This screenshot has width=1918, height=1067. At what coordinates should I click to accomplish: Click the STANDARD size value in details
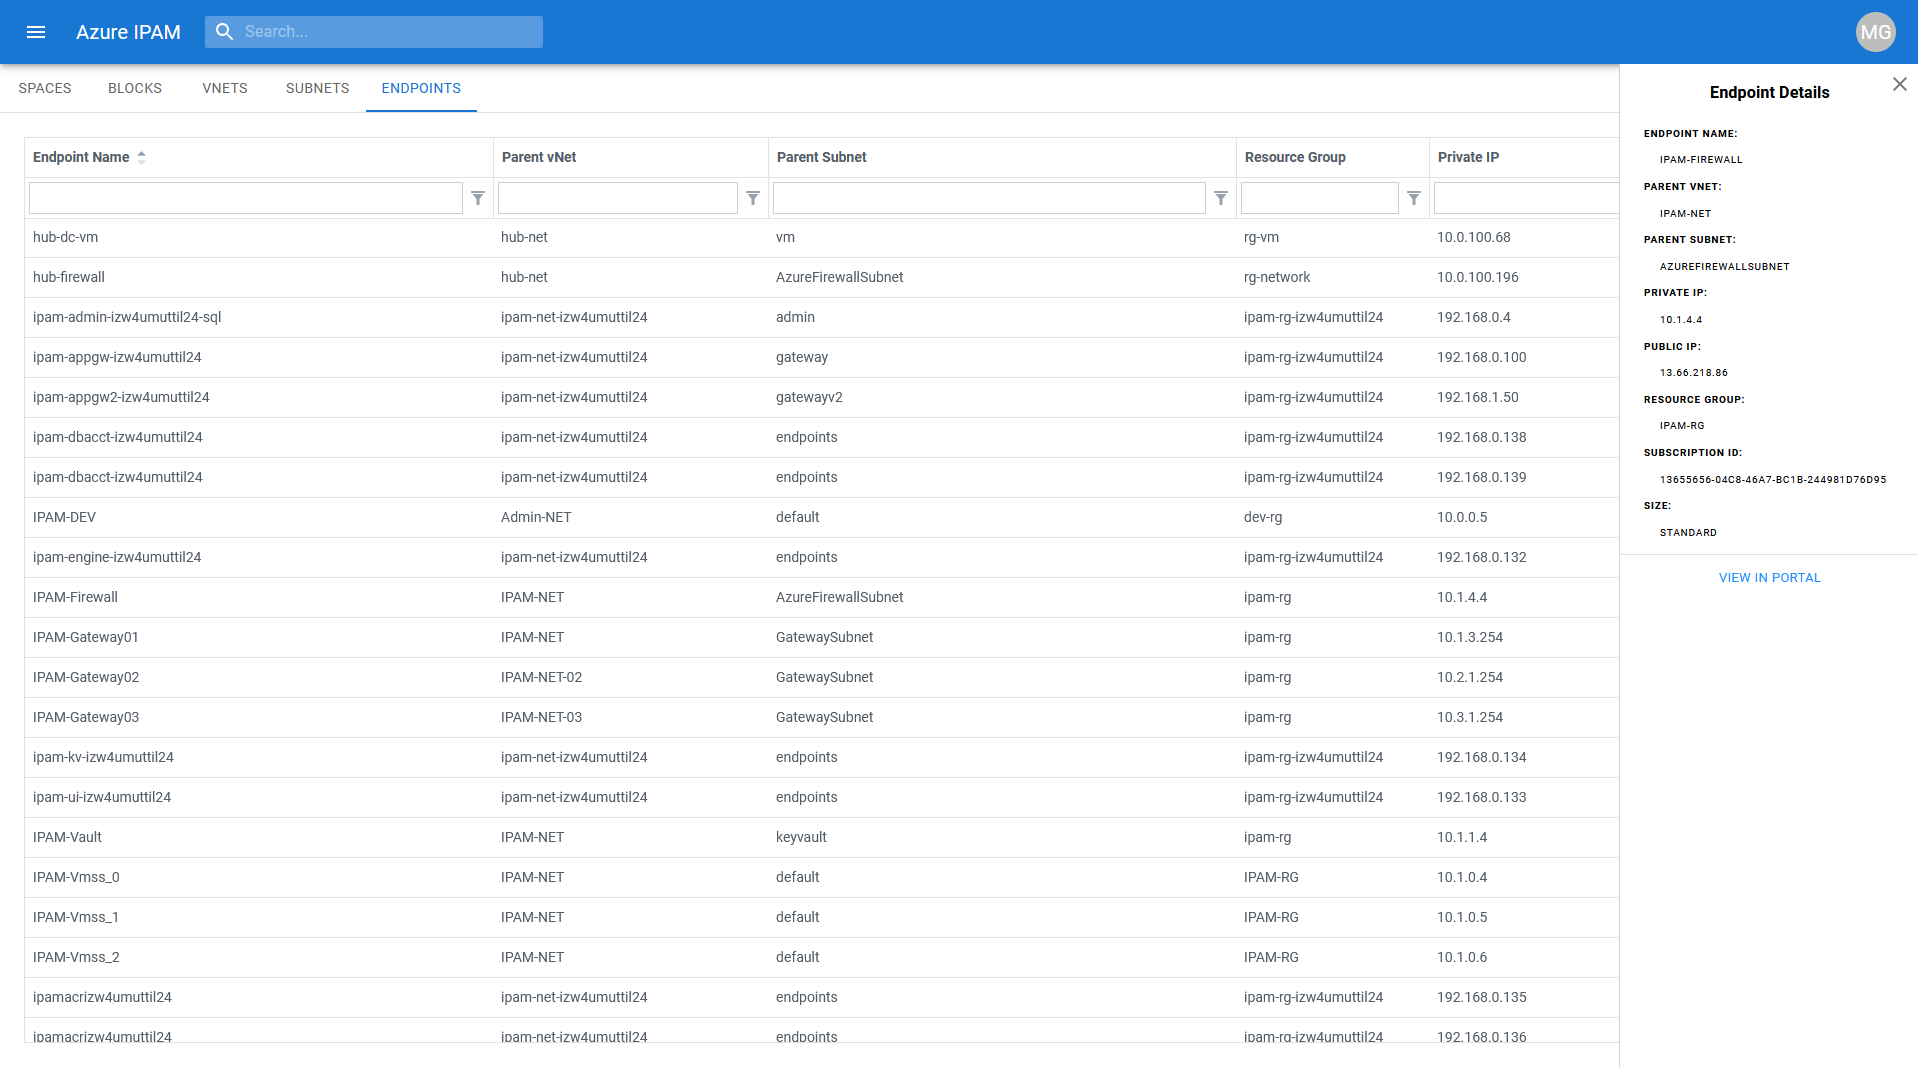tap(1688, 533)
